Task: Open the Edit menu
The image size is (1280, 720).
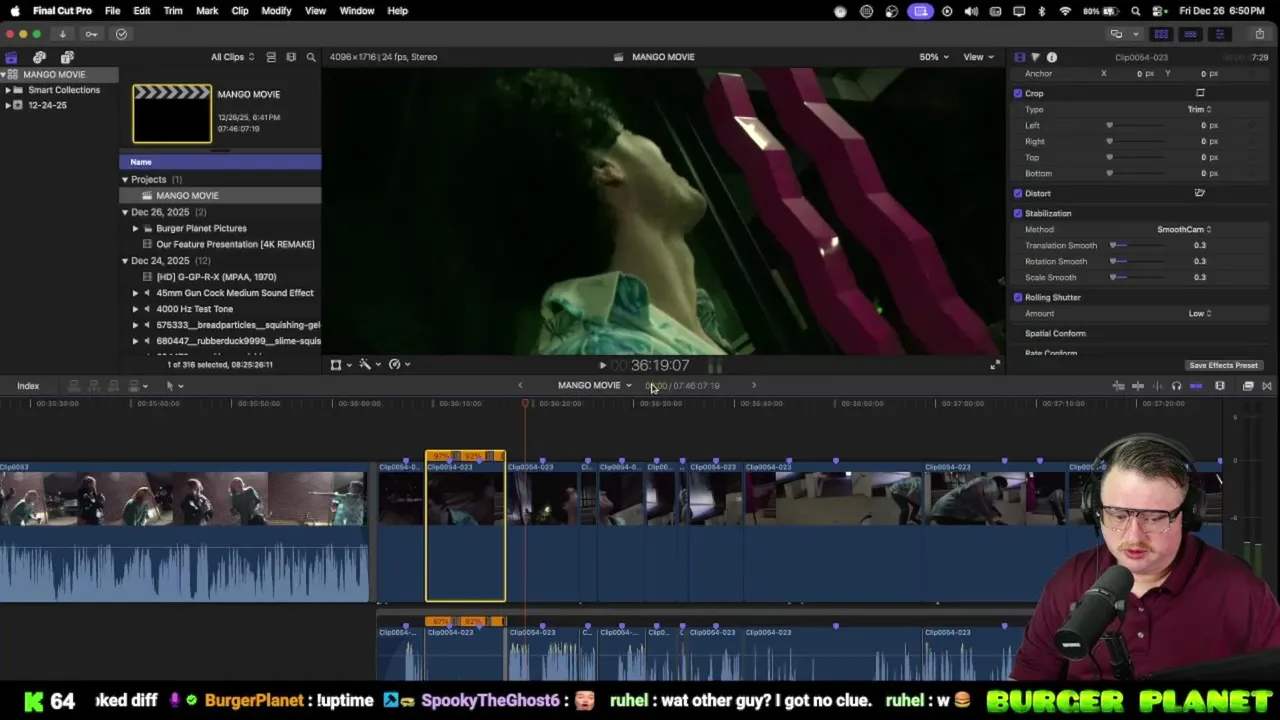Action: (142, 11)
